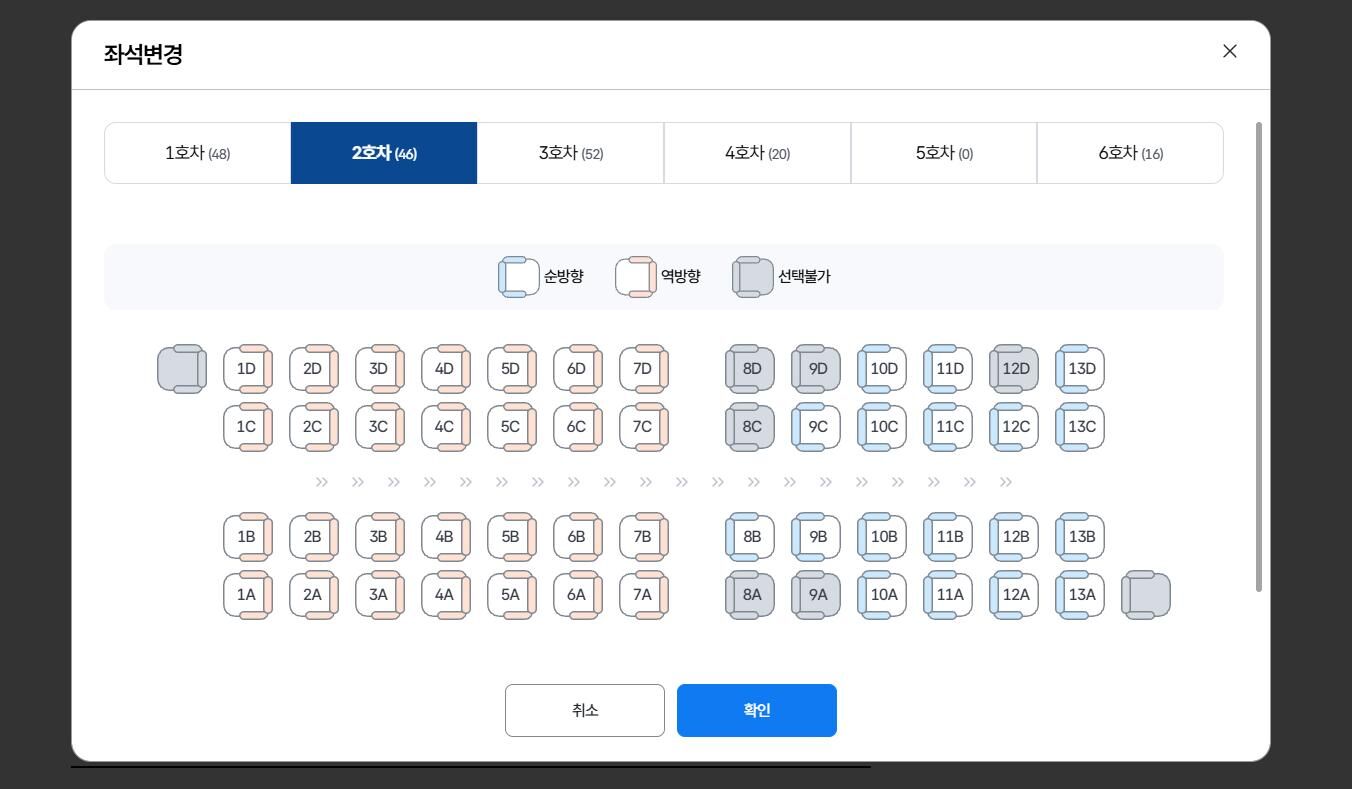
Task: Choose seat 2A
Action: (313, 595)
